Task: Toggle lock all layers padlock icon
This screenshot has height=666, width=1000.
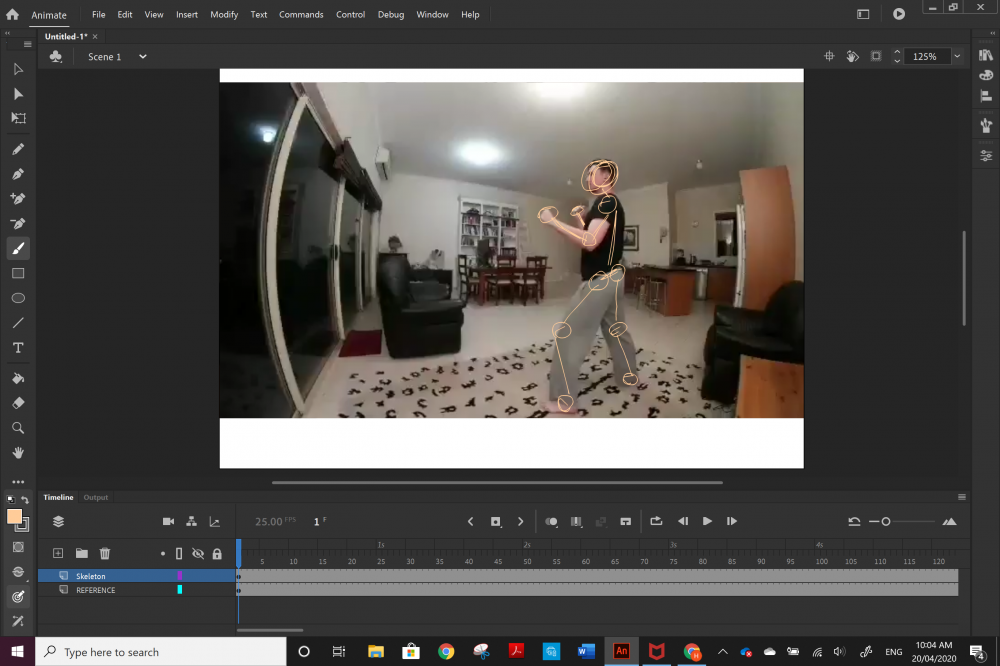Action: (x=217, y=553)
